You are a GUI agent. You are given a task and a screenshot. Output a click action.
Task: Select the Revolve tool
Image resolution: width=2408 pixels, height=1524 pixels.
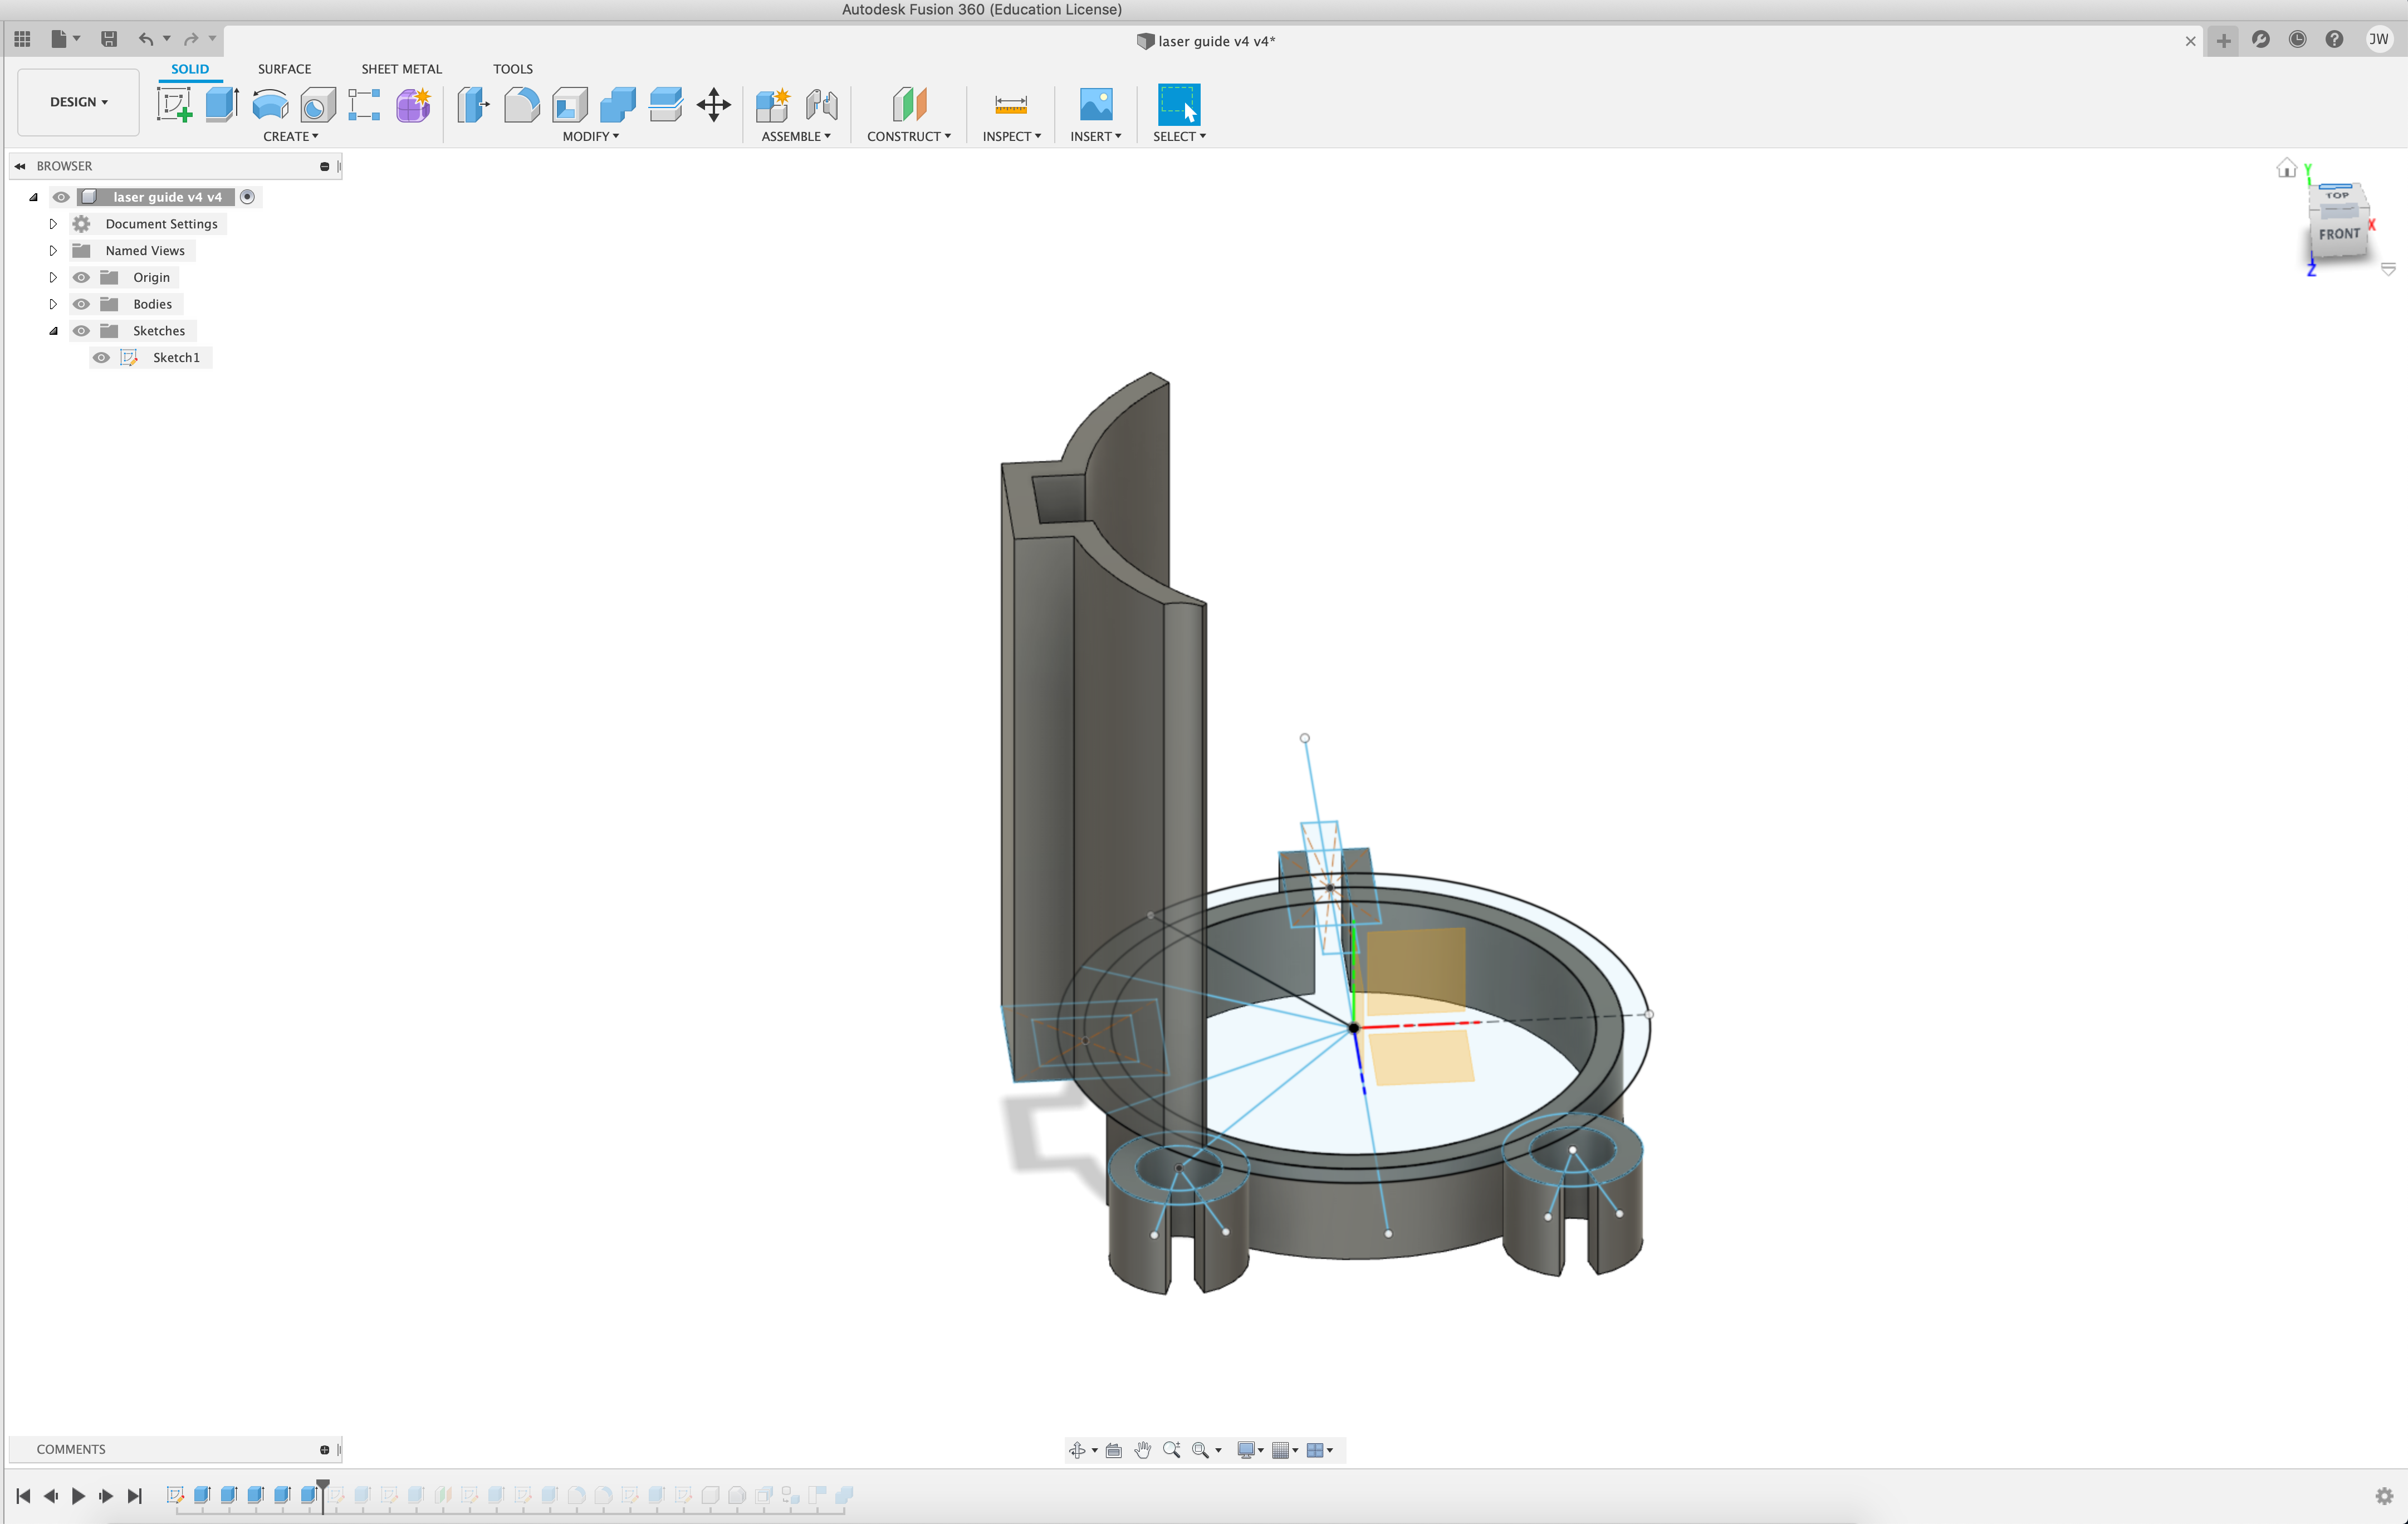pos(270,104)
